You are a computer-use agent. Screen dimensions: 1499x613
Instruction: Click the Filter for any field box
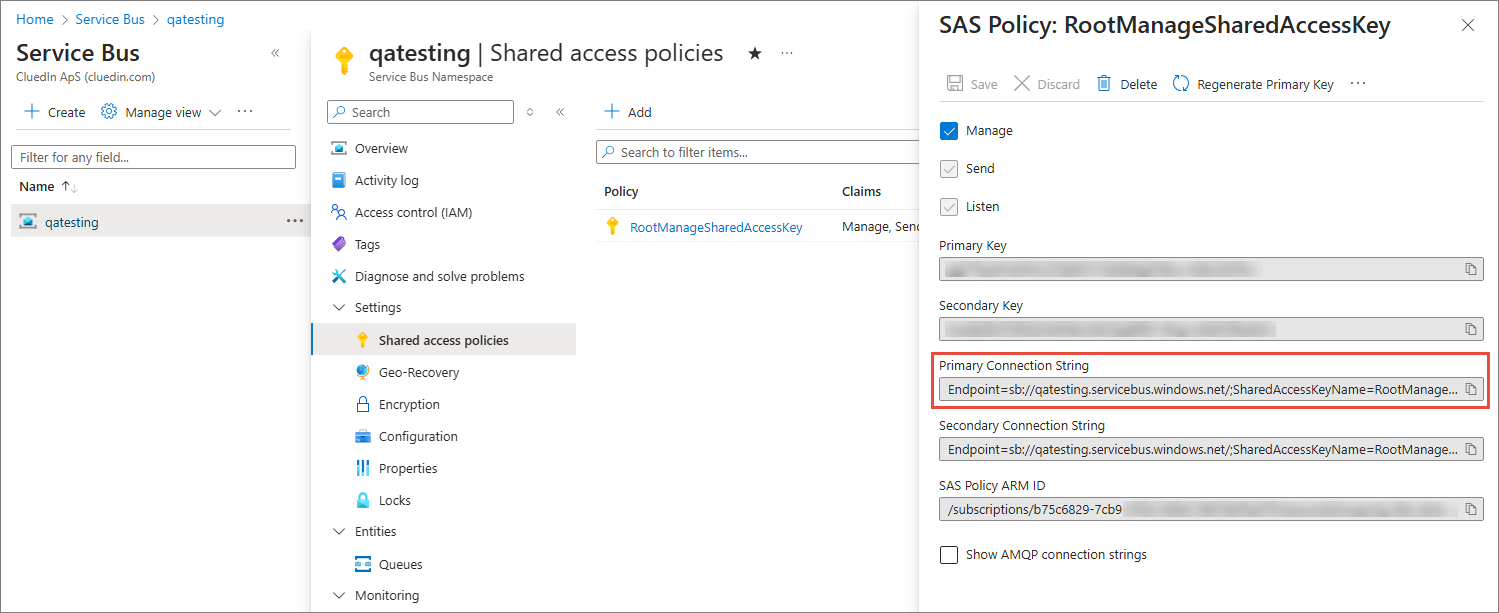[153, 157]
